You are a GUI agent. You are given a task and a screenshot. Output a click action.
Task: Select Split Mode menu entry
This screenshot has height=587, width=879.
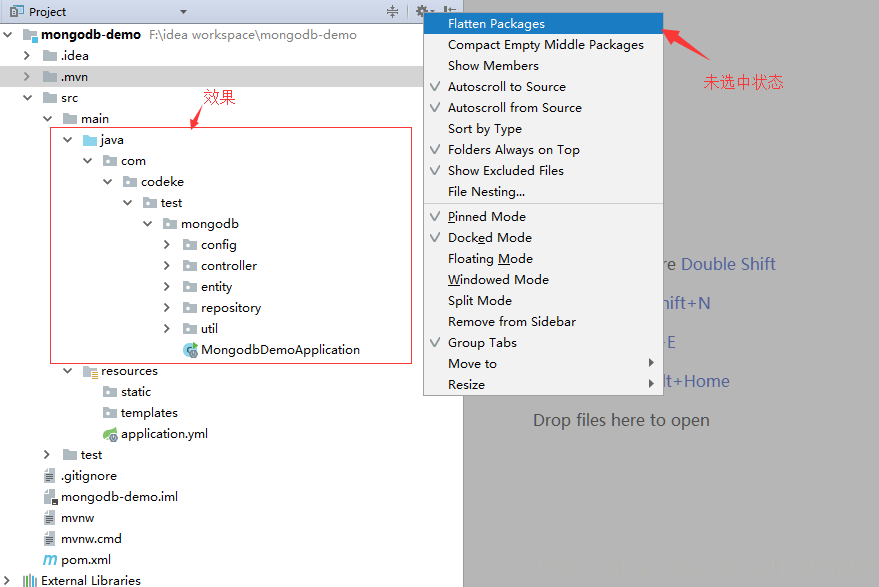coord(479,300)
